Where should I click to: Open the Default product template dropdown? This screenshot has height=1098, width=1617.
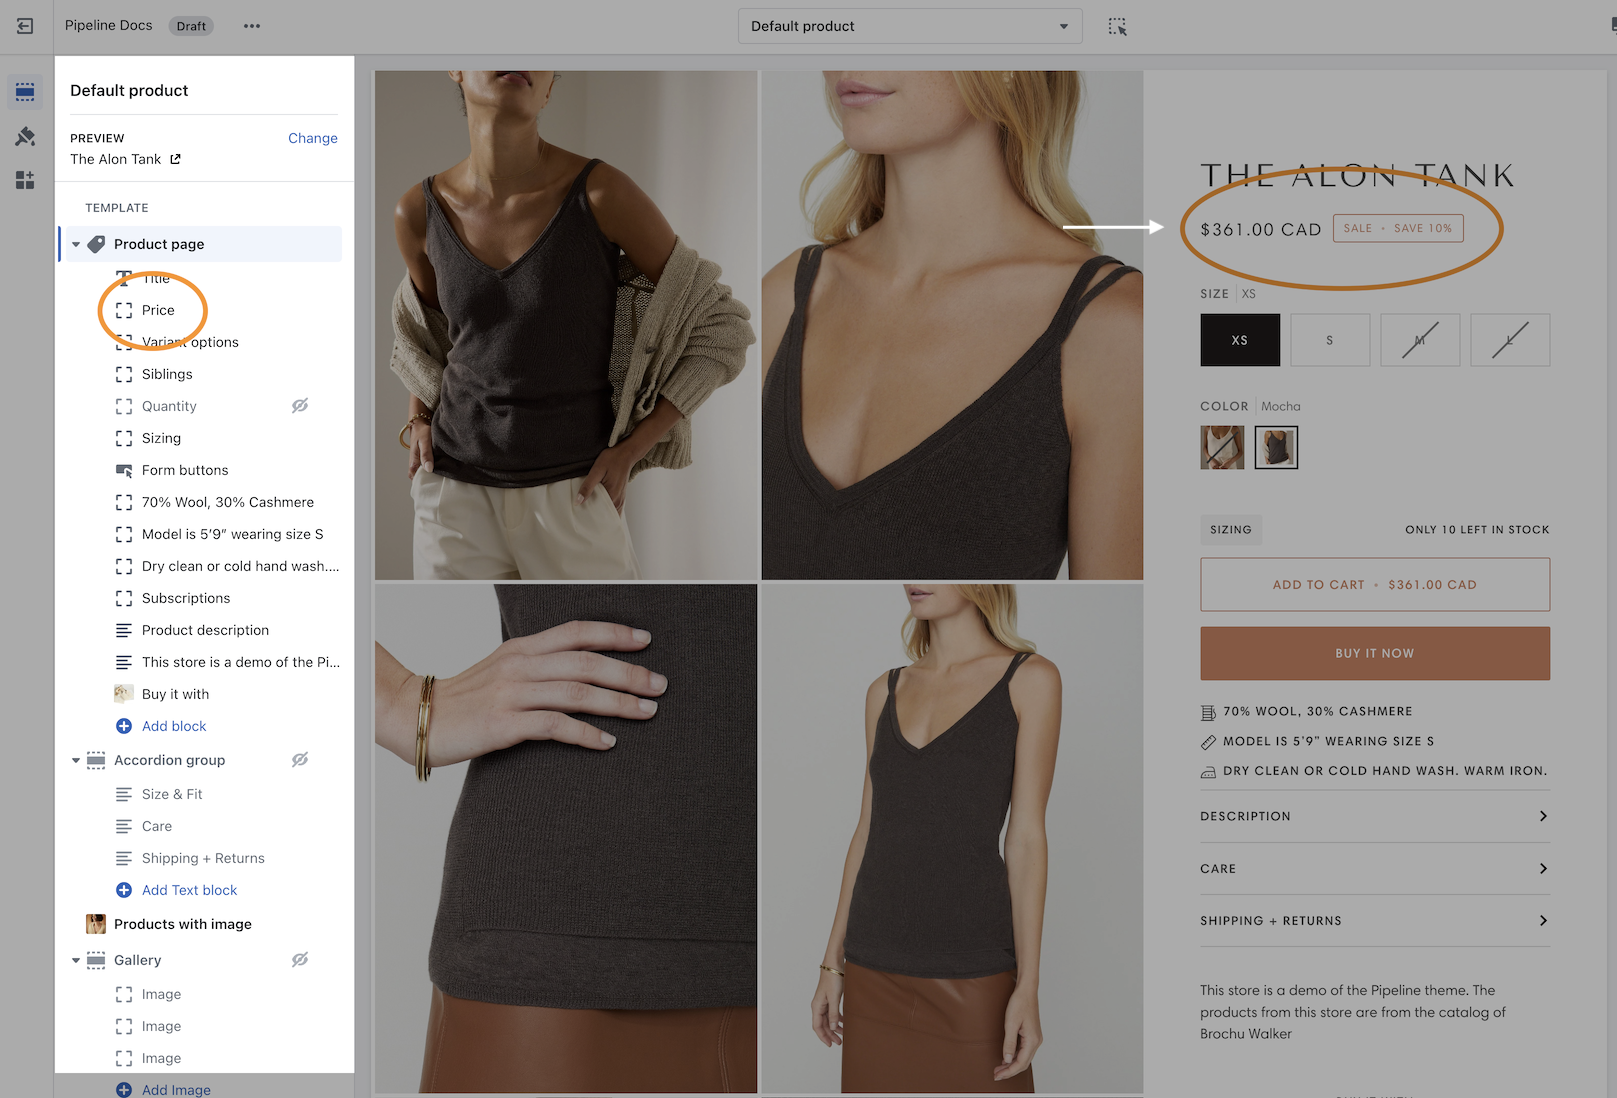pyautogui.click(x=909, y=26)
